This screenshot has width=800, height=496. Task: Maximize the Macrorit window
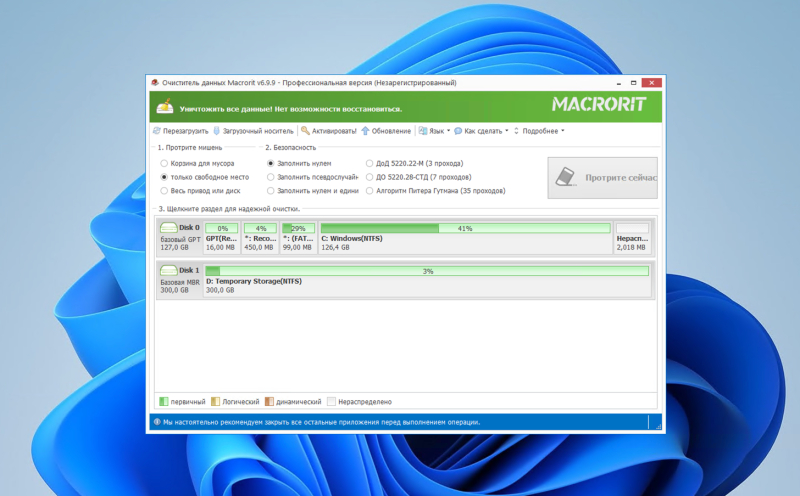(633, 83)
